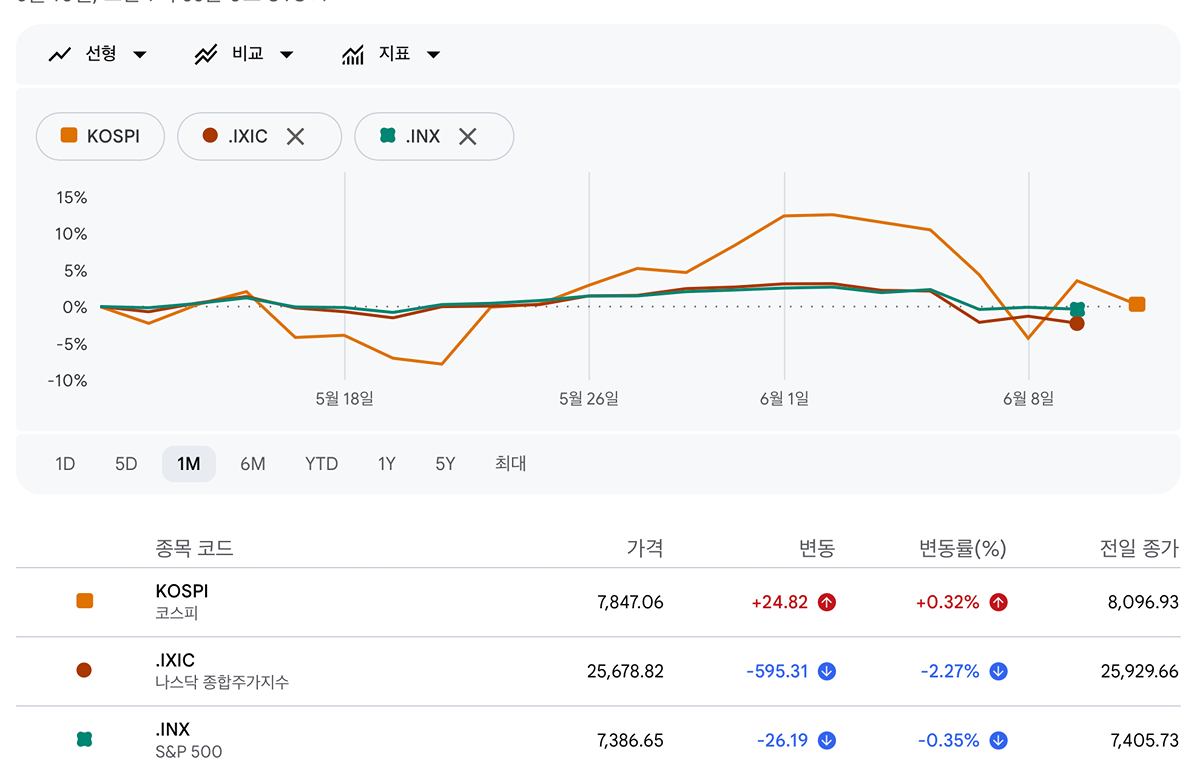
Task: Switch to the YTD time range
Action: coord(322,464)
